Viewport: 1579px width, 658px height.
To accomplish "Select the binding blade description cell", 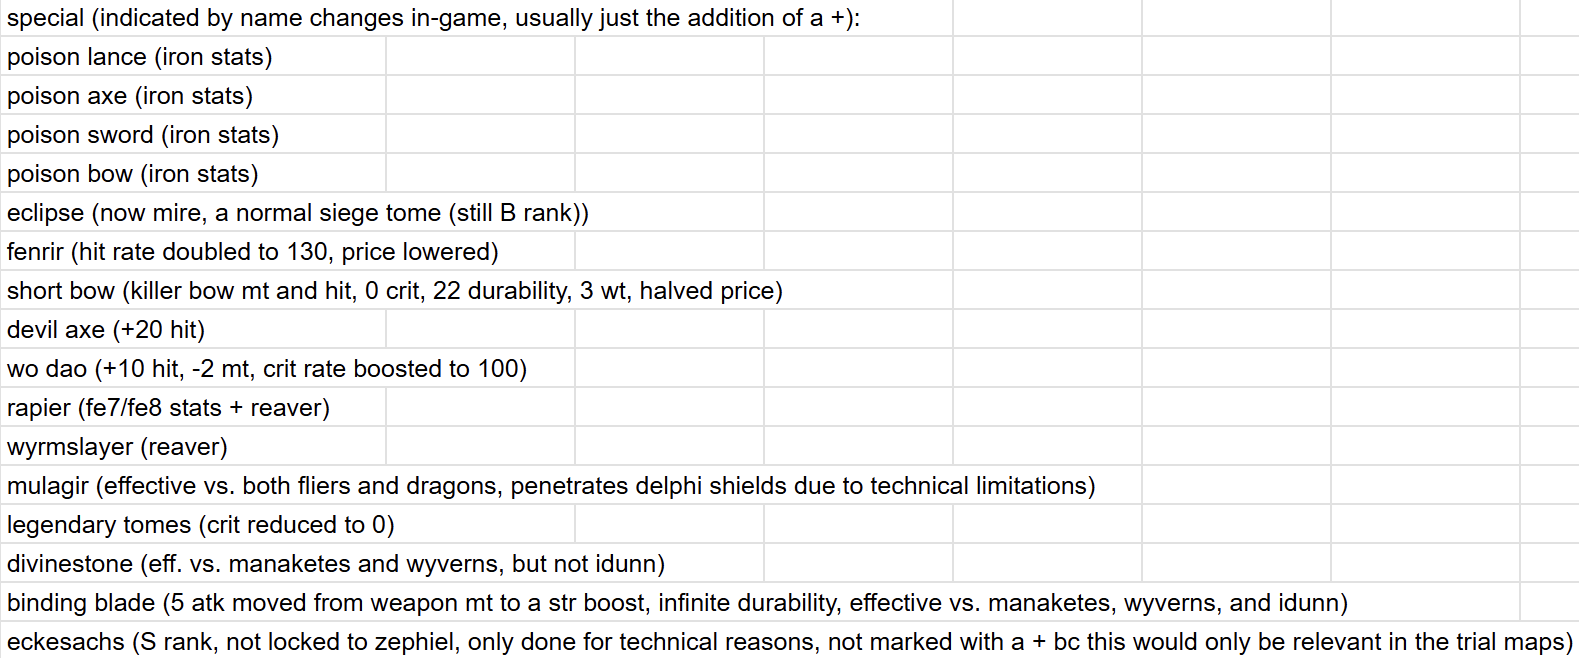I will 677,603.
